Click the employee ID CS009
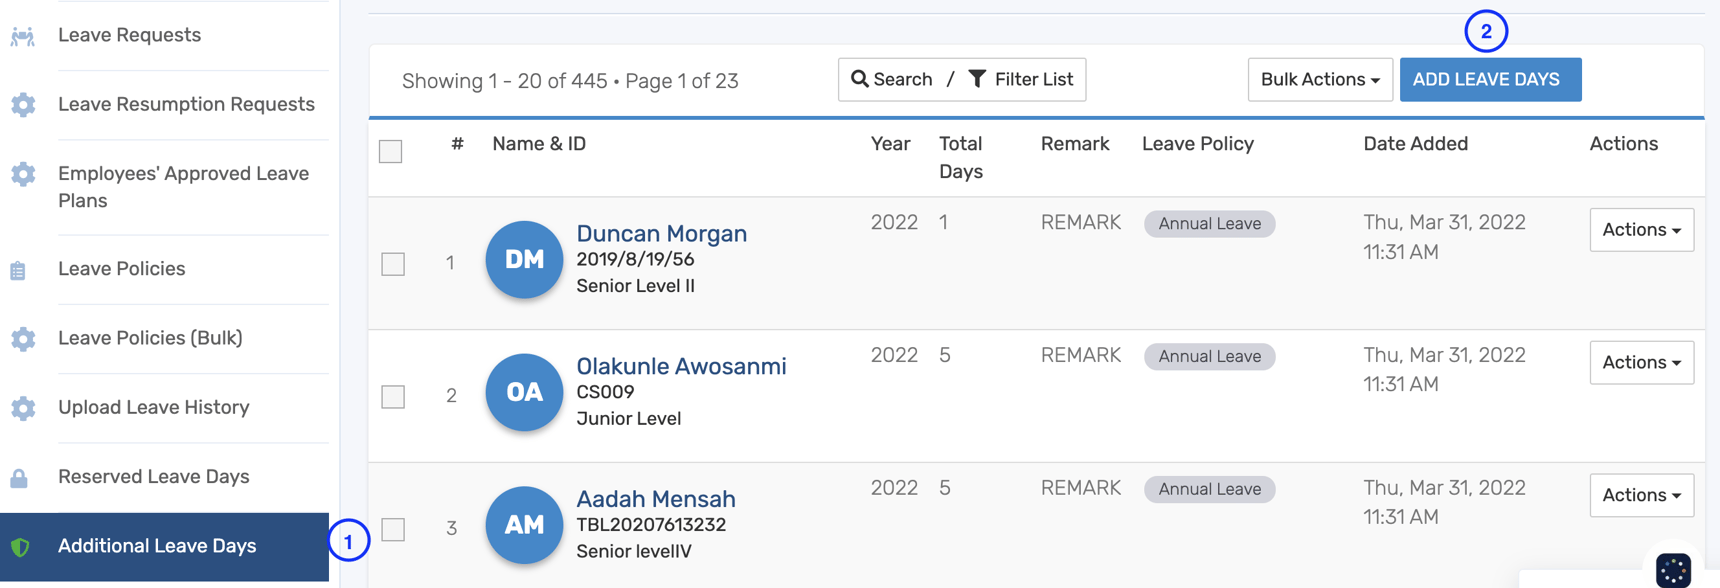The width and height of the screenshot is (1720, 588). 605,392
